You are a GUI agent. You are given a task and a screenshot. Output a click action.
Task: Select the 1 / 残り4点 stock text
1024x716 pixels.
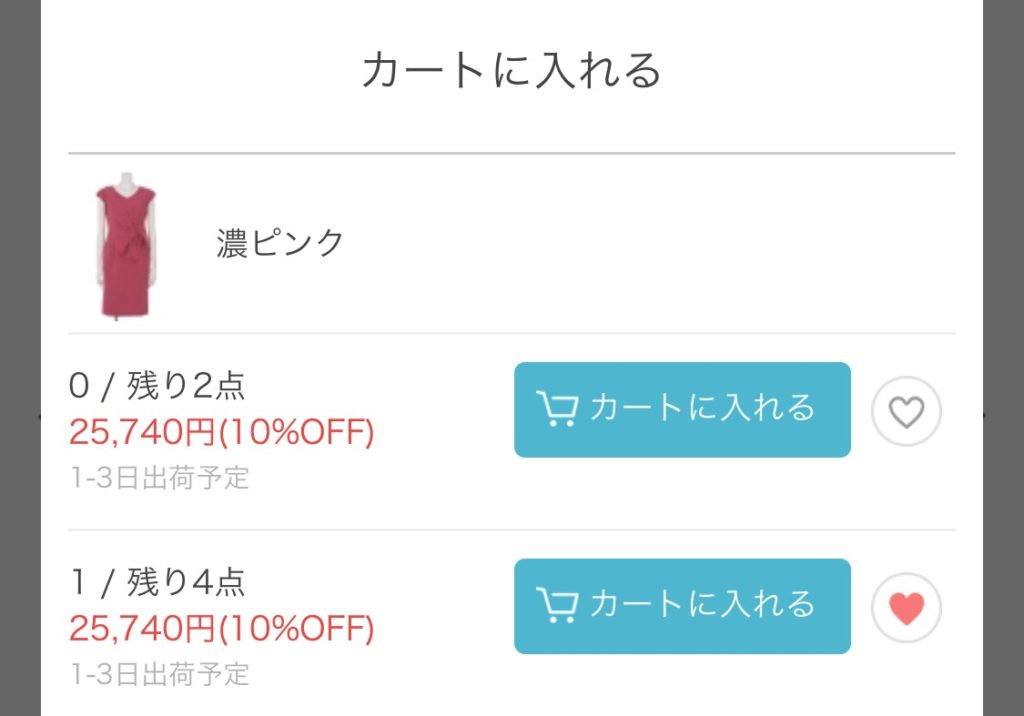tap(157, 582)
